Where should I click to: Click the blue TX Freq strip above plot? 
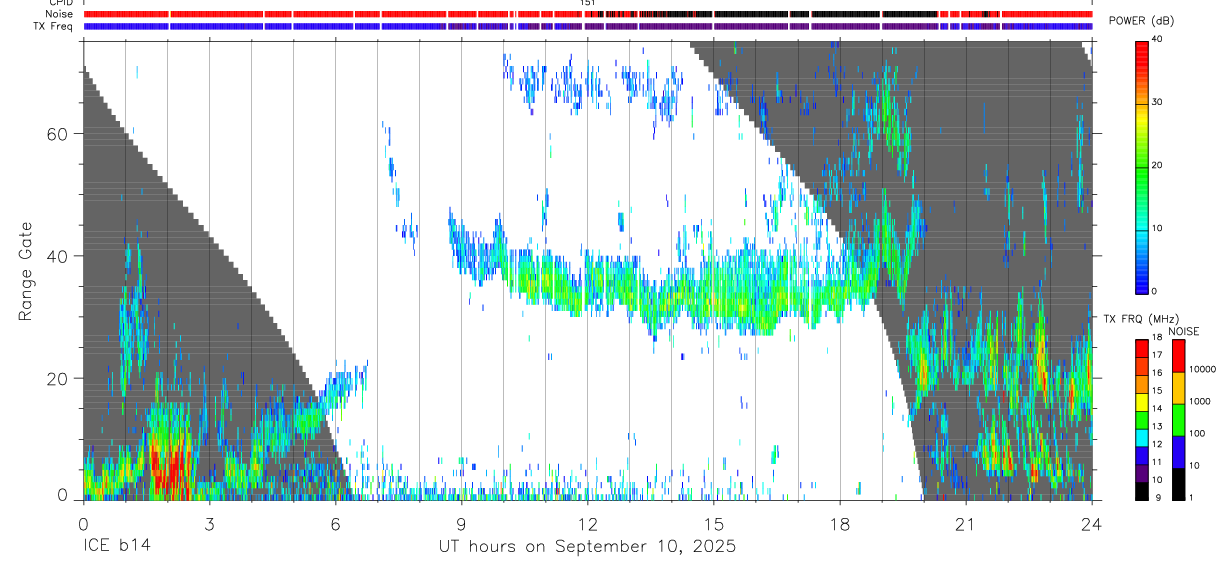click(587, 26)
